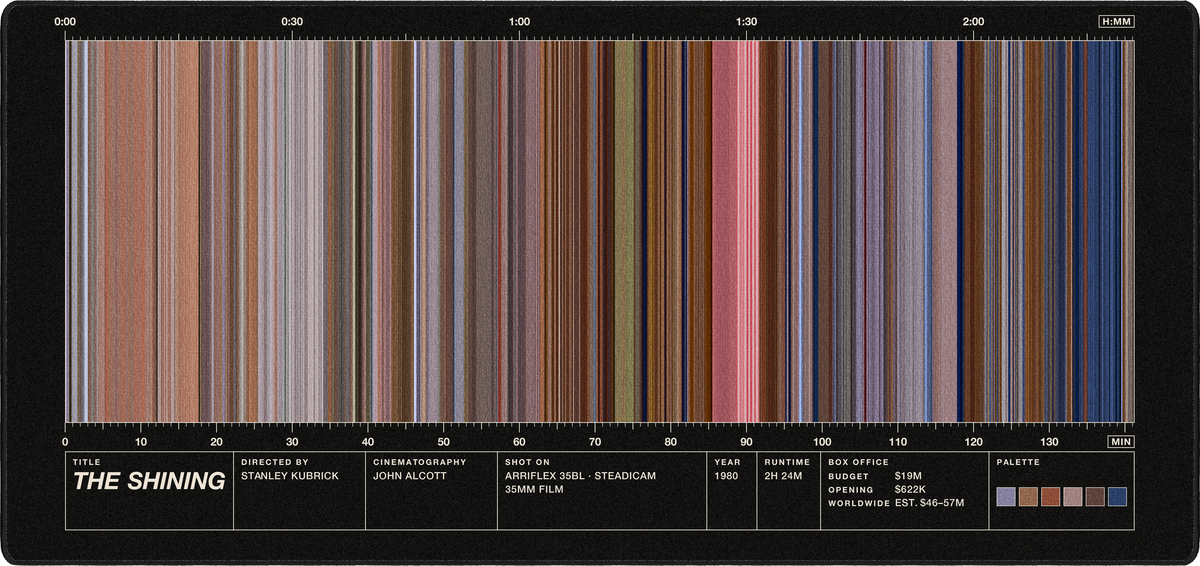This screenshot has width=1200, height=566.
Task: Click the 130 minute axis label
Action: (1049, 441)
